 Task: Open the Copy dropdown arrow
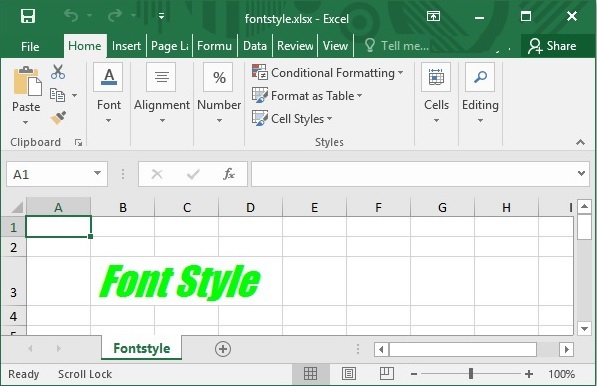pos(75,95)
